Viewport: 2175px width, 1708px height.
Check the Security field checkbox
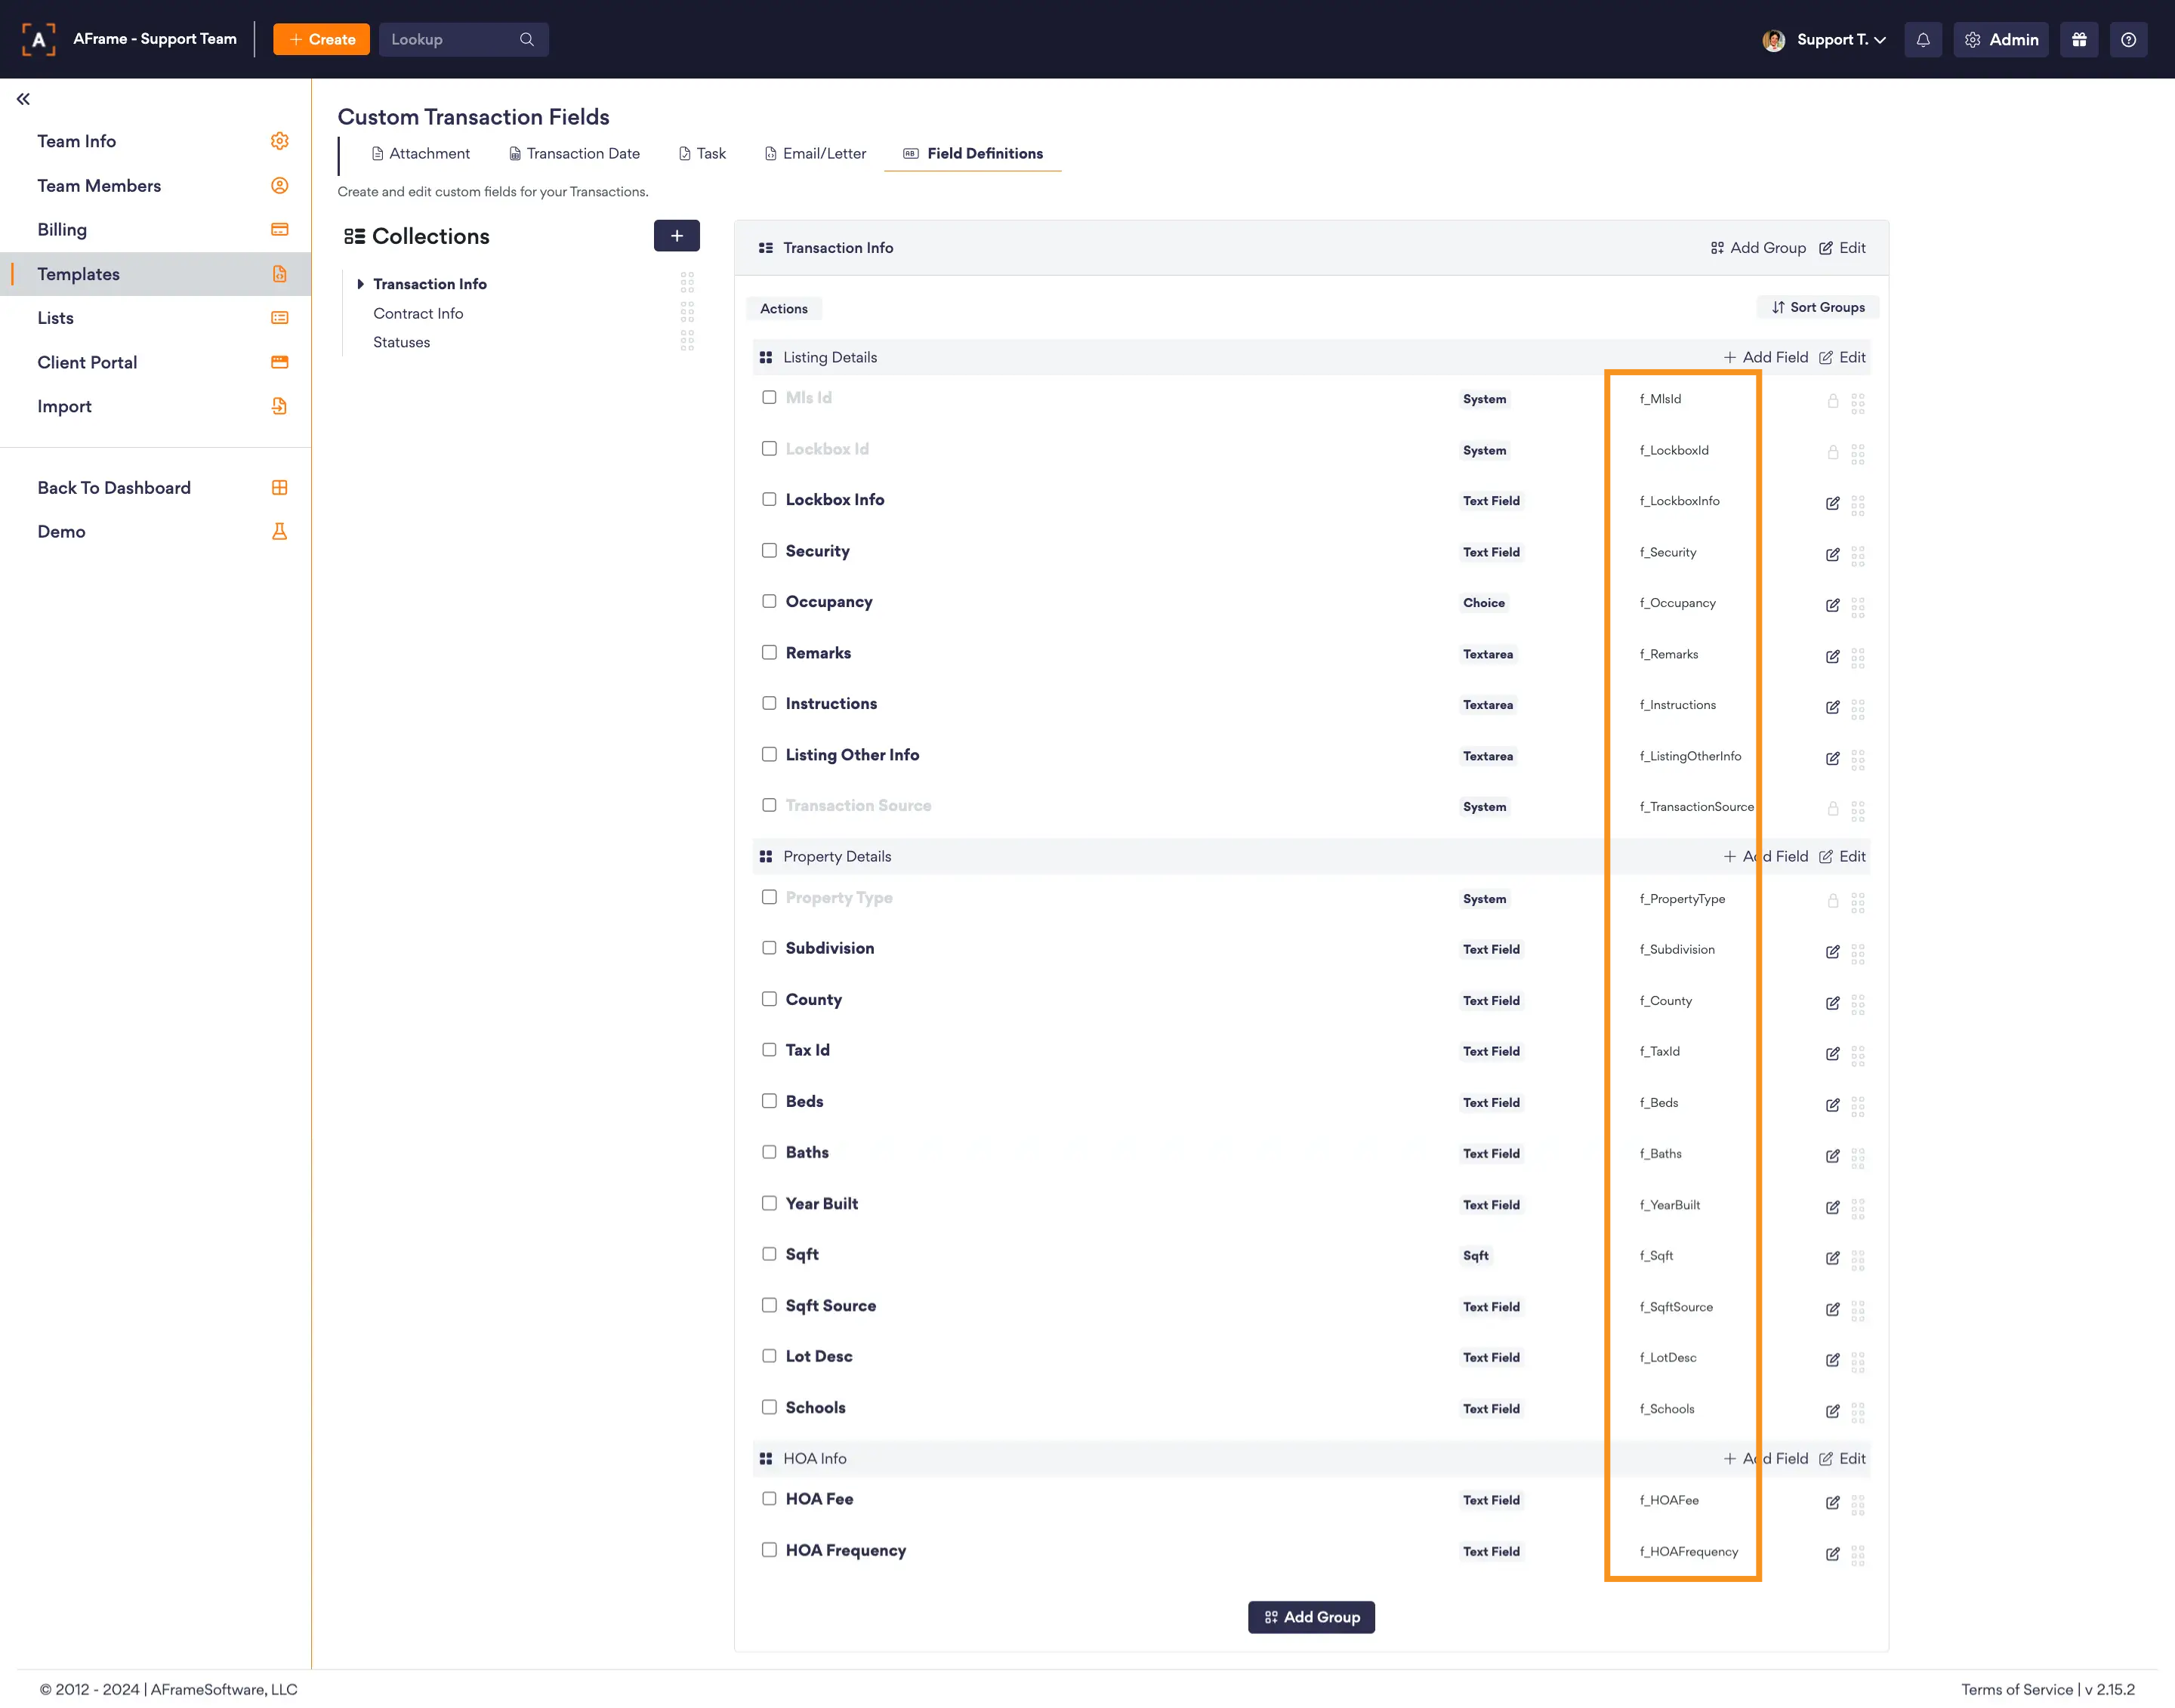[769, 551]
